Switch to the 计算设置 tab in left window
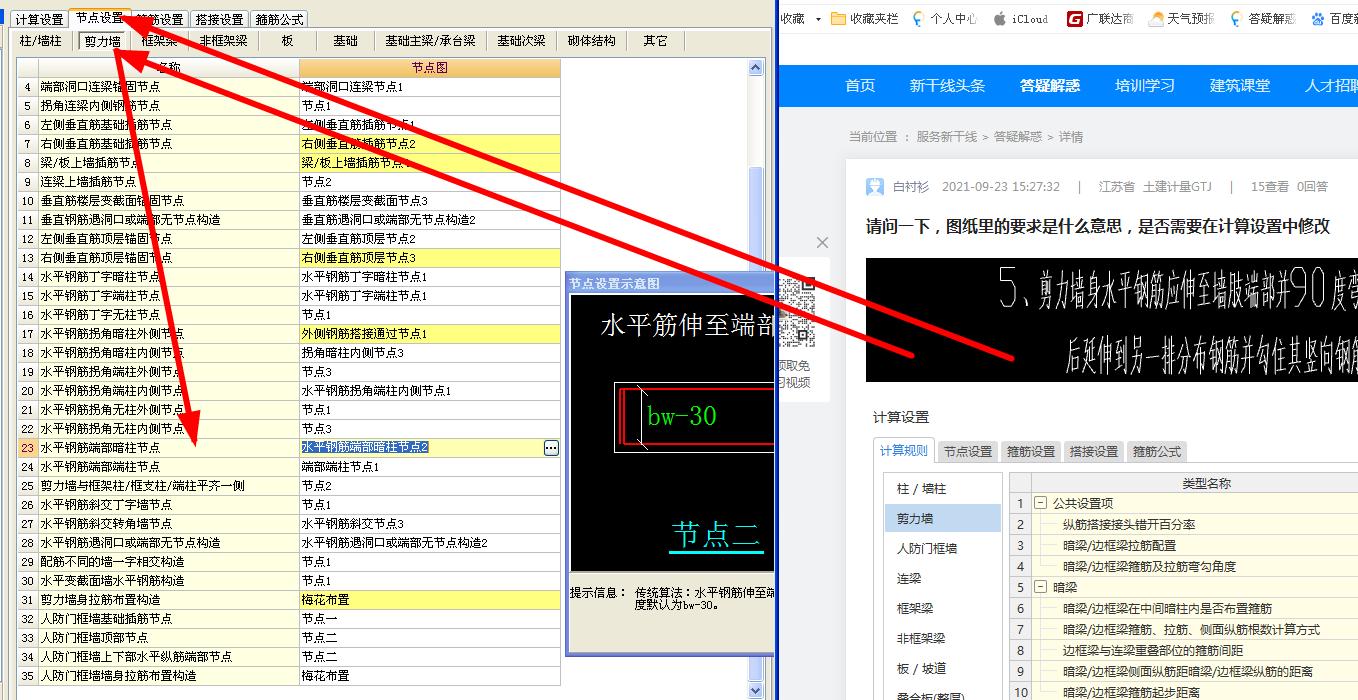 click(x=39, y=19)
